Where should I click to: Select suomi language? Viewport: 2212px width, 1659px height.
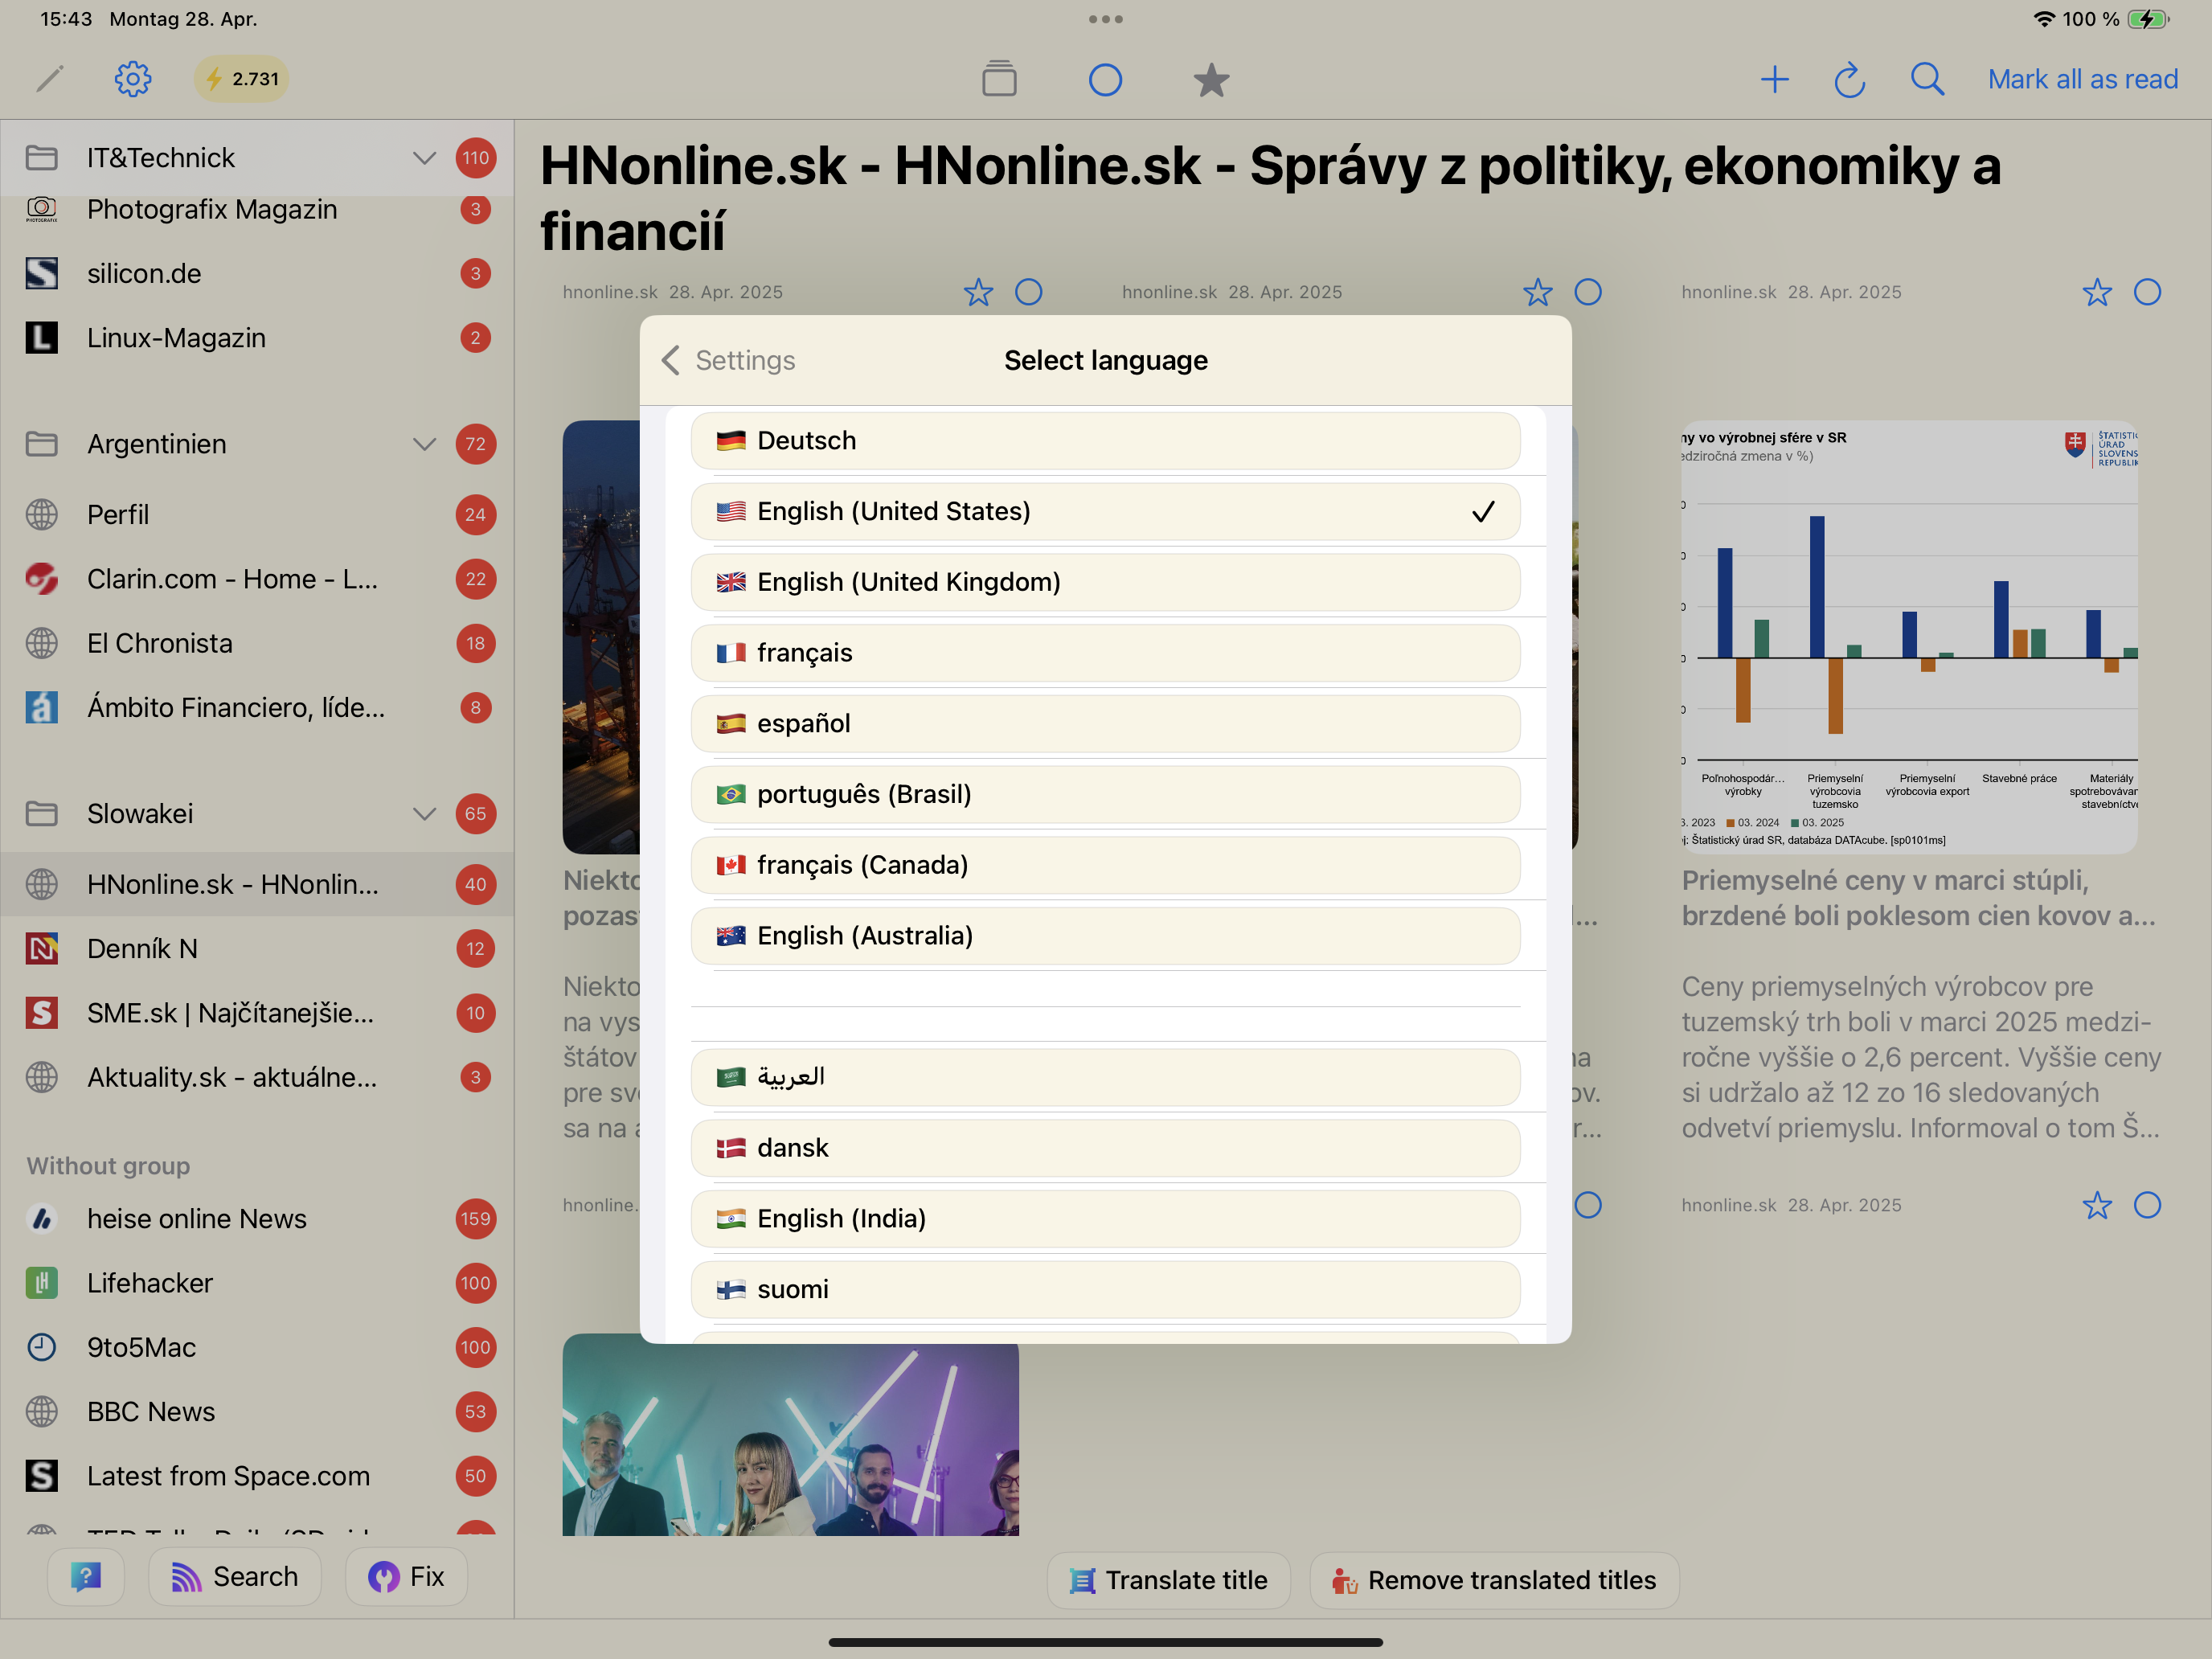click(x=1105, y=1289)
